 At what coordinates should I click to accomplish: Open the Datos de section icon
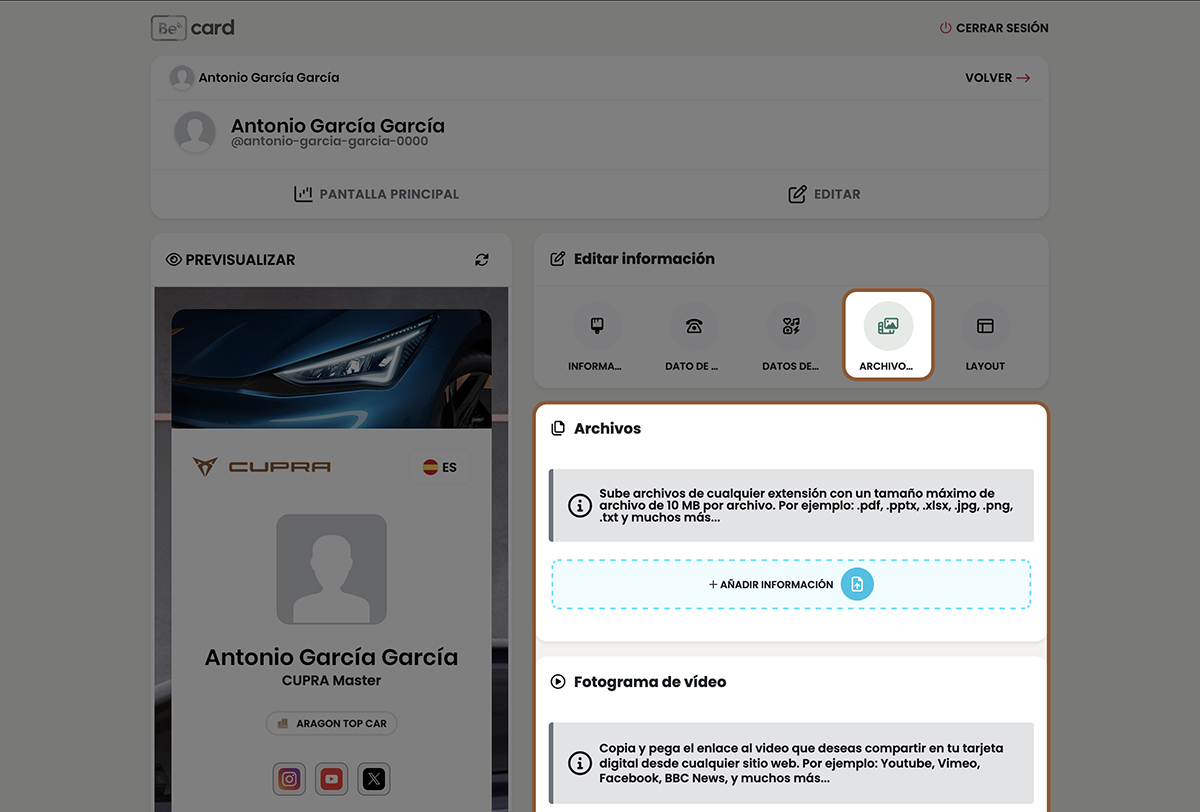[x=791, y=326]
